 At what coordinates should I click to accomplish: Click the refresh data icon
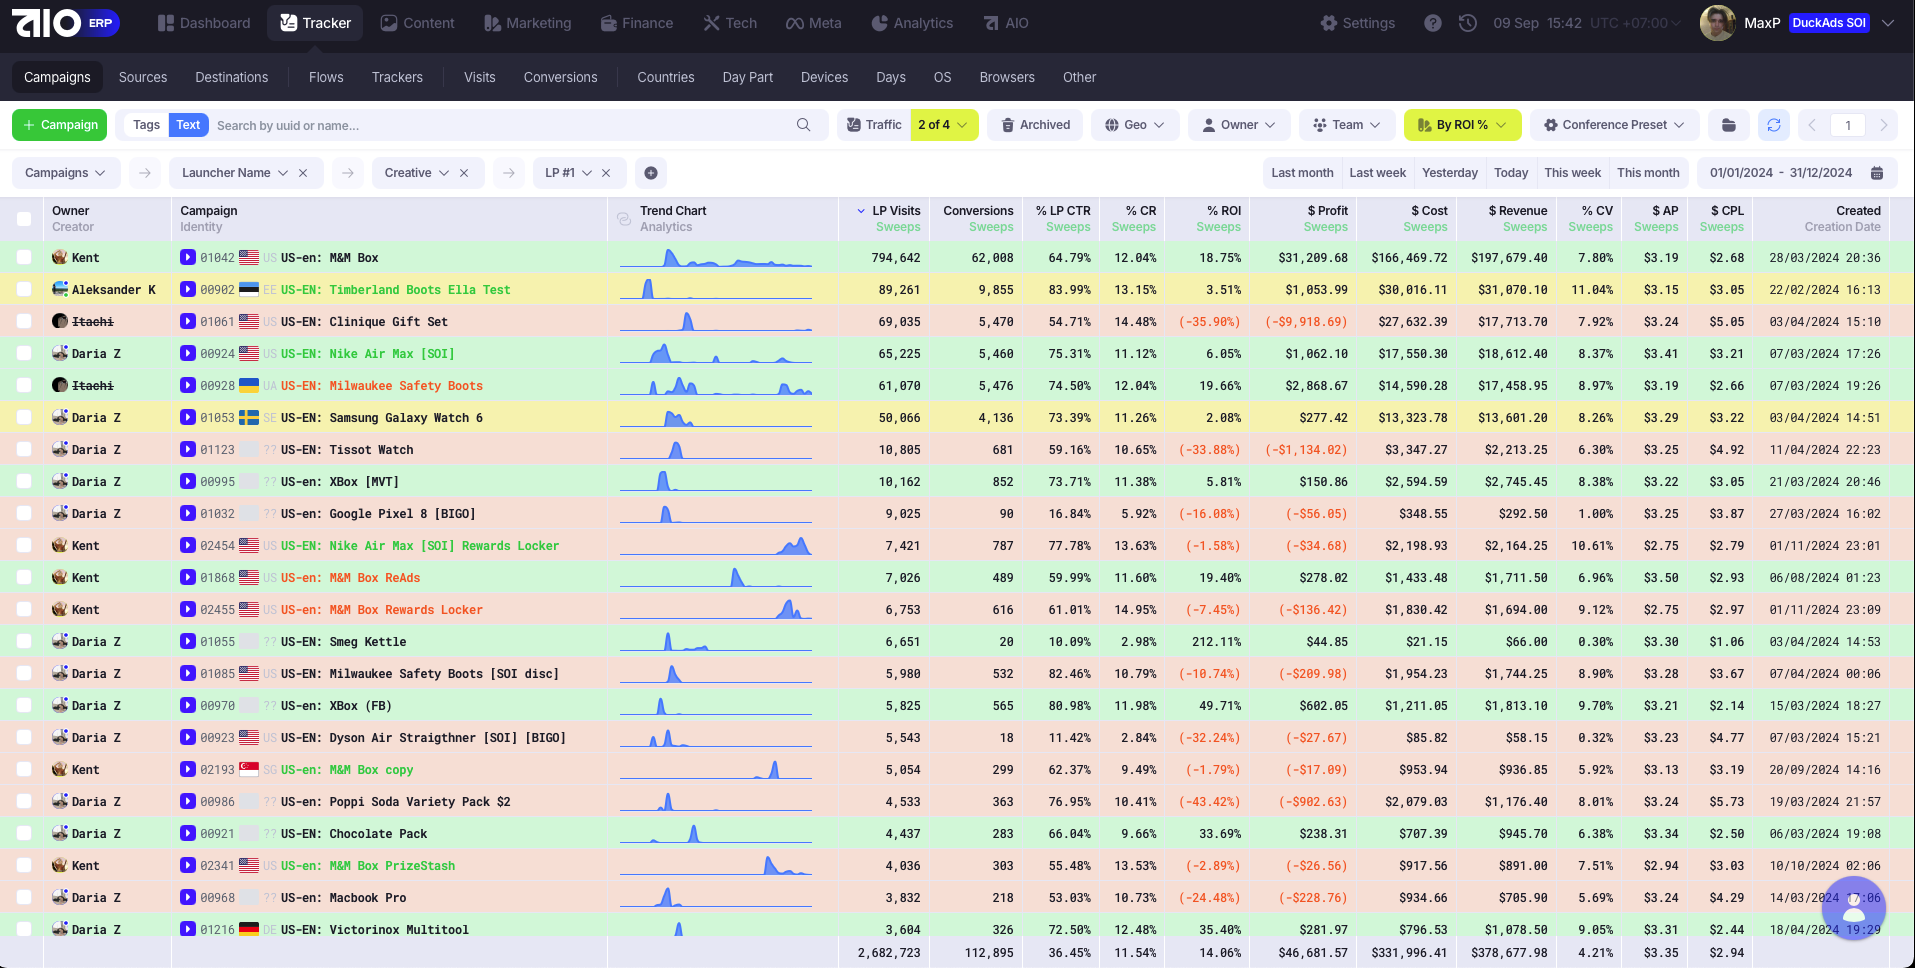click(x=1774, y=125)
